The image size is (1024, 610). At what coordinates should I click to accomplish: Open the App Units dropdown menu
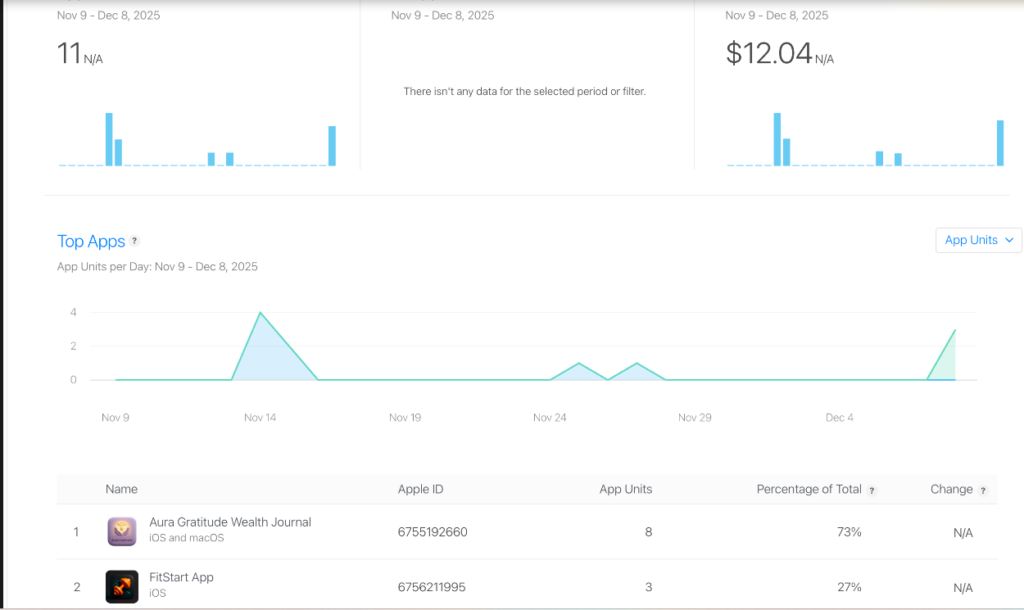(978, 240)
